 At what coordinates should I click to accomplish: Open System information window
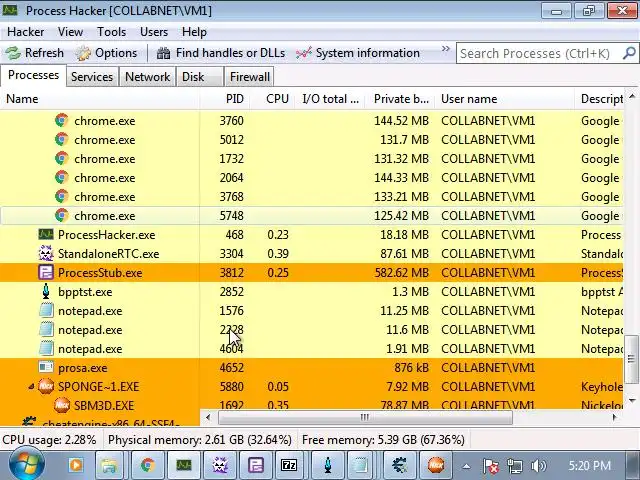point(358,53)
